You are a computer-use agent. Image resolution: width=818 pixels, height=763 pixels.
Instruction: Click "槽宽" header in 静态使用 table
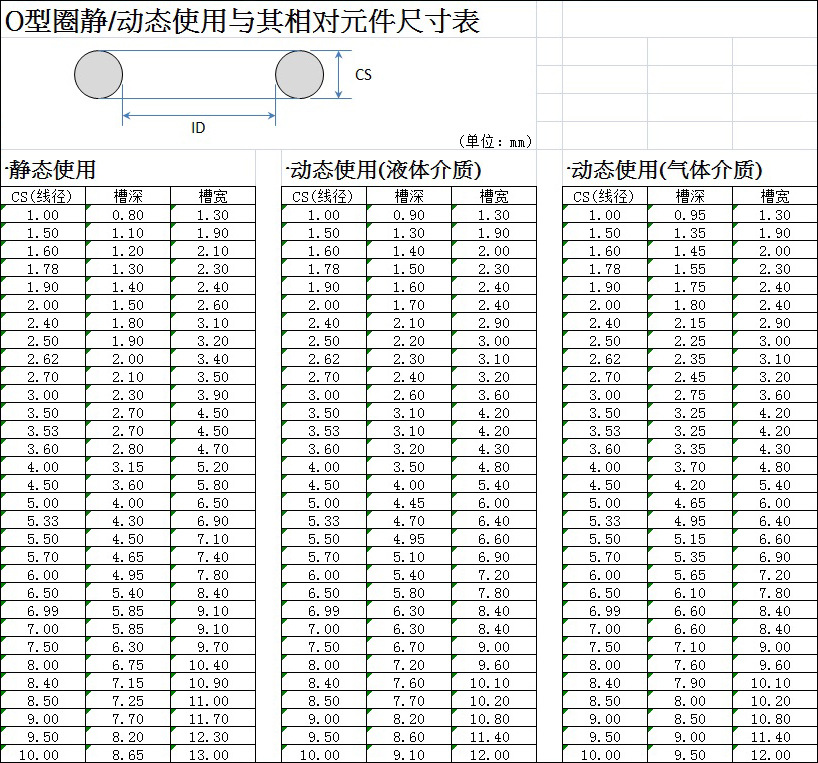coord(213,196)
